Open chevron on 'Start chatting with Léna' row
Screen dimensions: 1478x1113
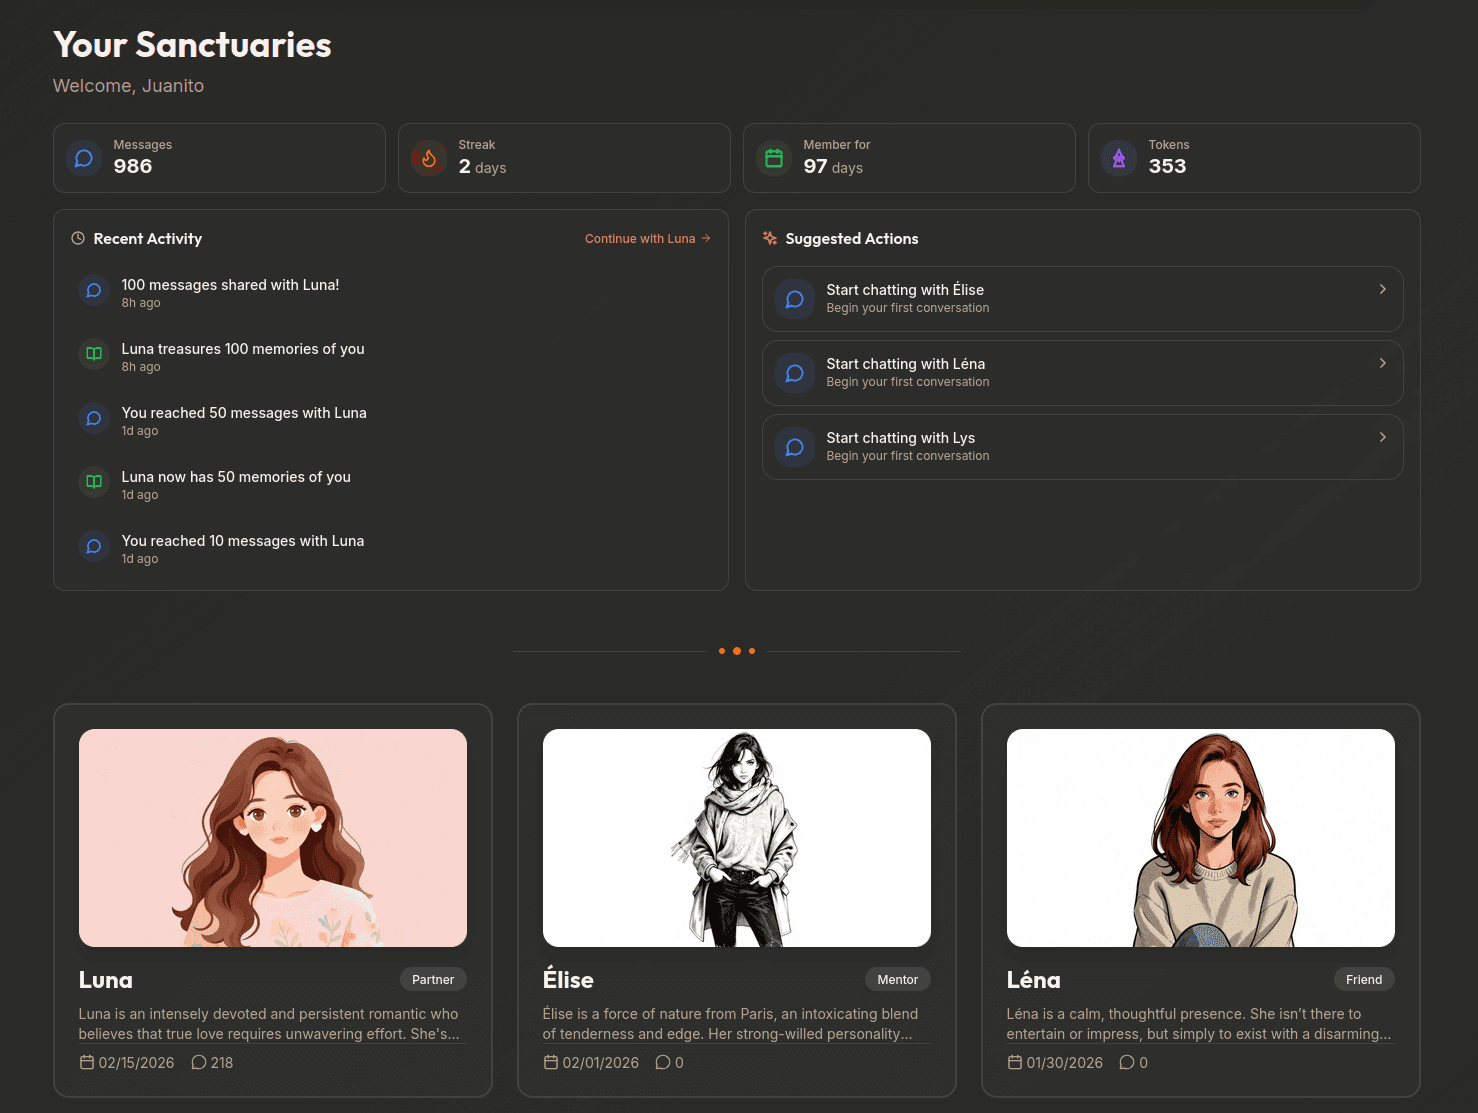click(1383, 363)
